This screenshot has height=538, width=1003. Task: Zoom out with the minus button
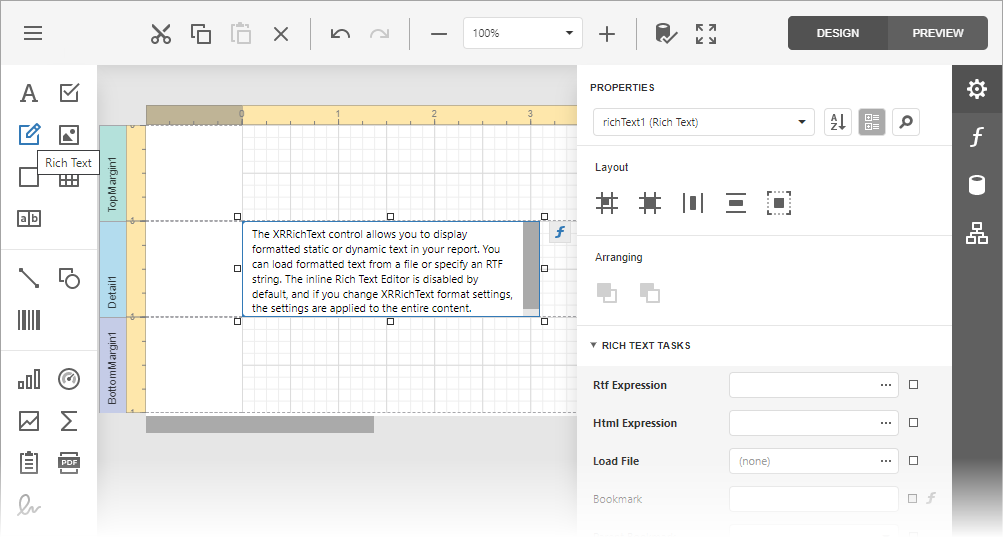click(439, 34)
